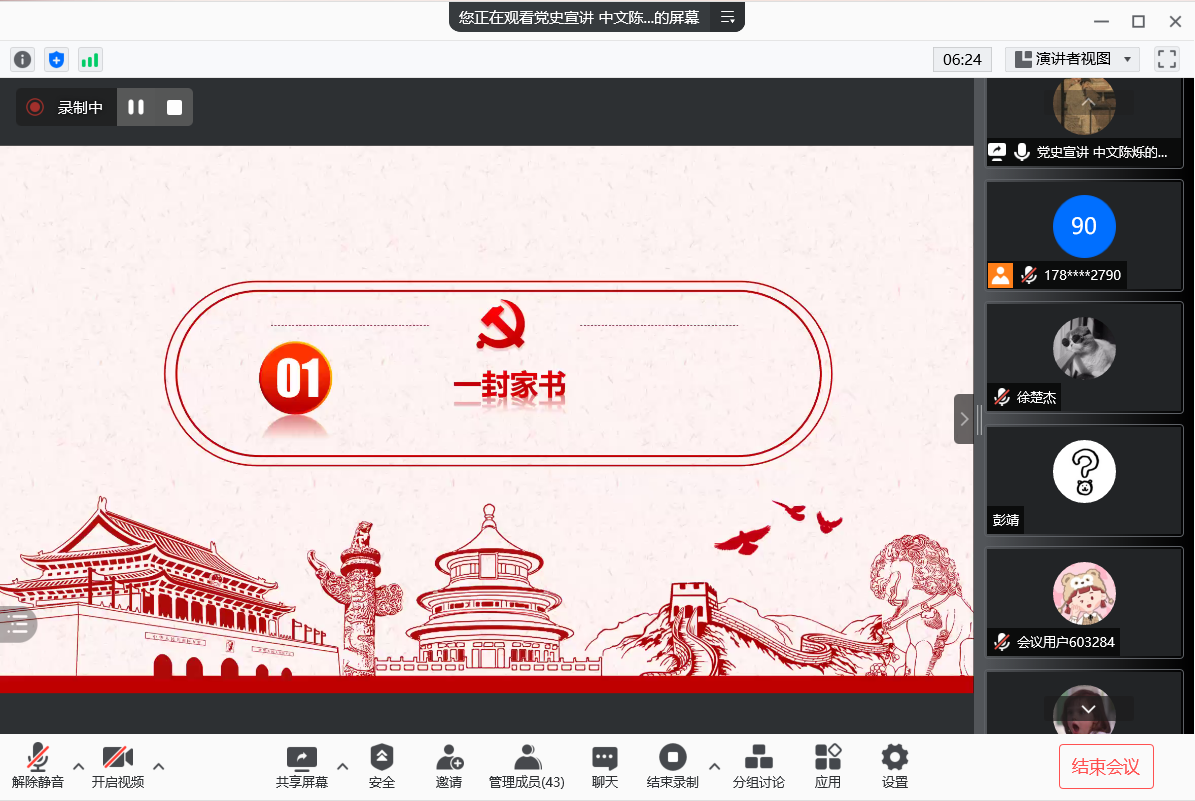The height and width of the screenshot is (801, 1195).
Task: Expand audio options arrow beside 解除静音
Action: [x=79, y=766]
